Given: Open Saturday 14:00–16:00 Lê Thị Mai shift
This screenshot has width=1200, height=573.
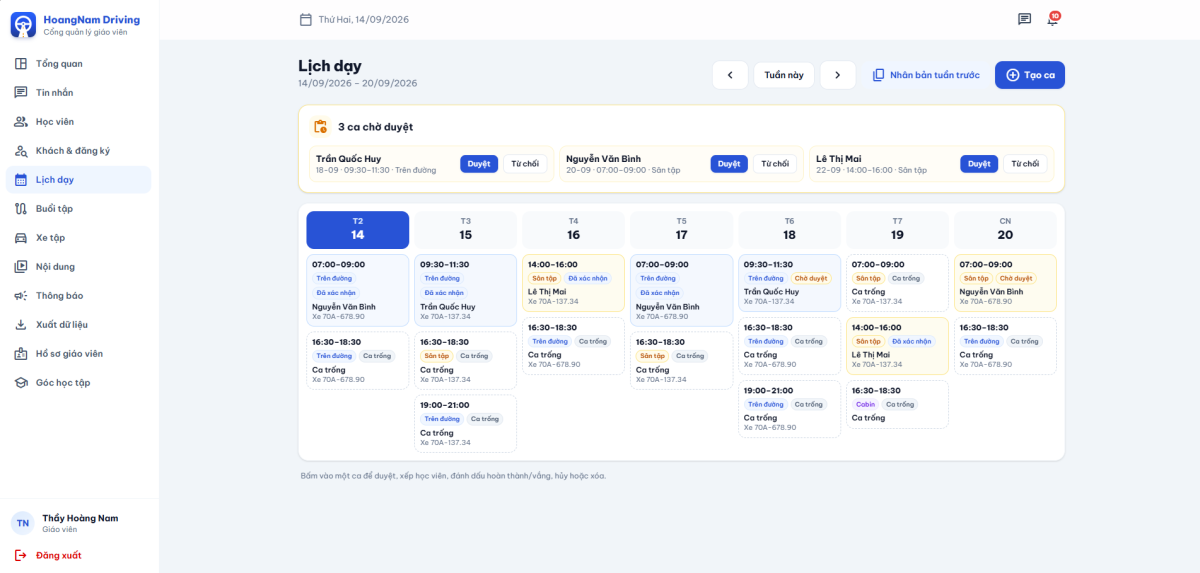Looking at the screenshot, I should [897, 346].
